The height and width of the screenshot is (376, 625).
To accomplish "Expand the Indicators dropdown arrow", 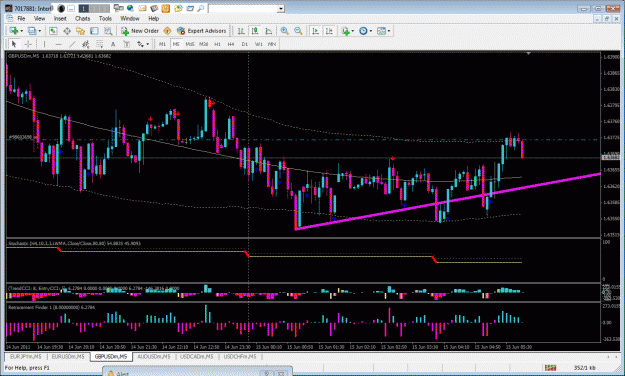I will pos(352,31).
